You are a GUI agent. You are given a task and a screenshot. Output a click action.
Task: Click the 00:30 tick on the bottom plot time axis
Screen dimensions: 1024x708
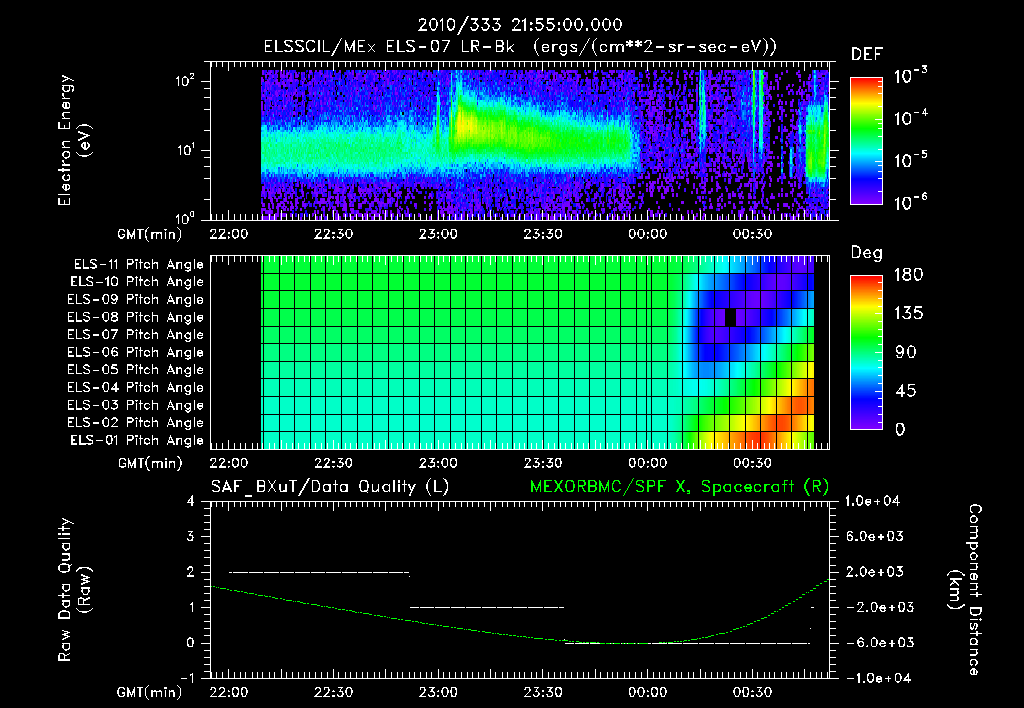pos(752,692)
